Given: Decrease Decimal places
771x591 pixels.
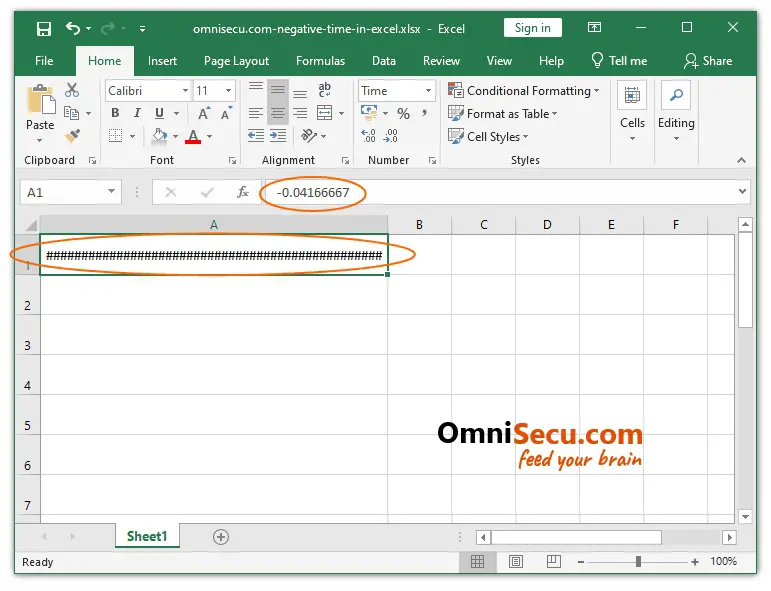Looking at the screenshot, I should 390,136.
